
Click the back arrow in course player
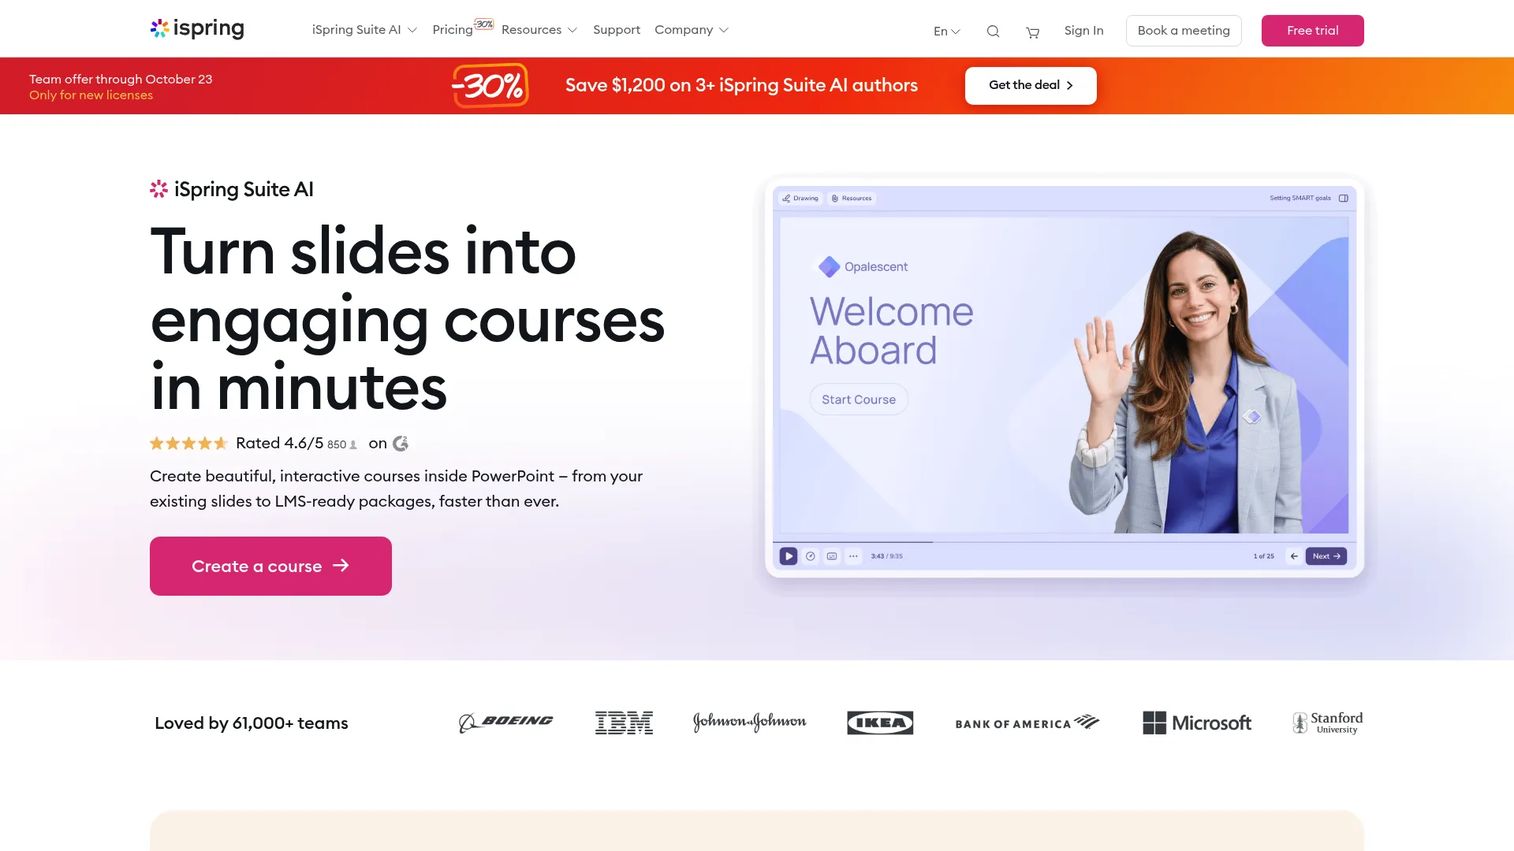(x=1294, y=556)
